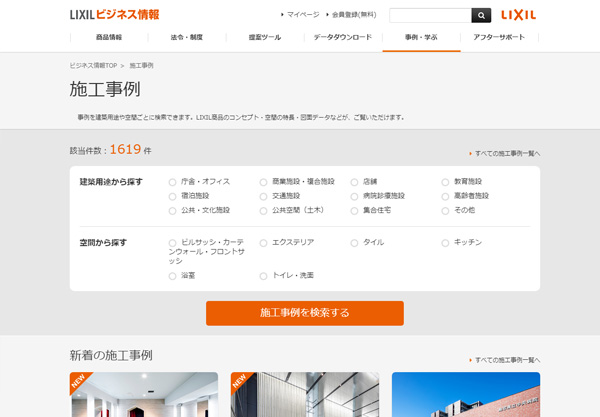The image size is (600, 417).
Task: Click the LIXILビジネス情報 site logo
Action: [x=114, y=15]
